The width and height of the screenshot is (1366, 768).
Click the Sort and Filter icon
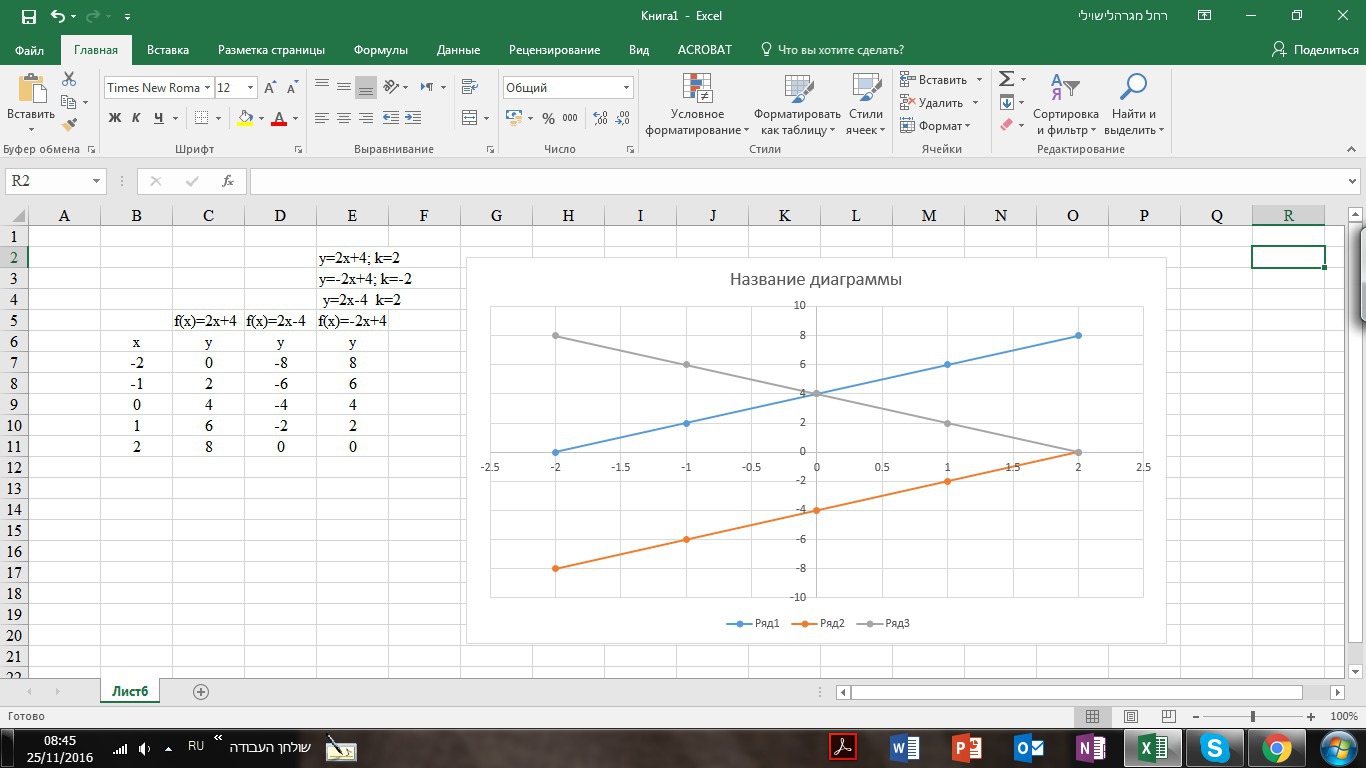[1065, 104]
